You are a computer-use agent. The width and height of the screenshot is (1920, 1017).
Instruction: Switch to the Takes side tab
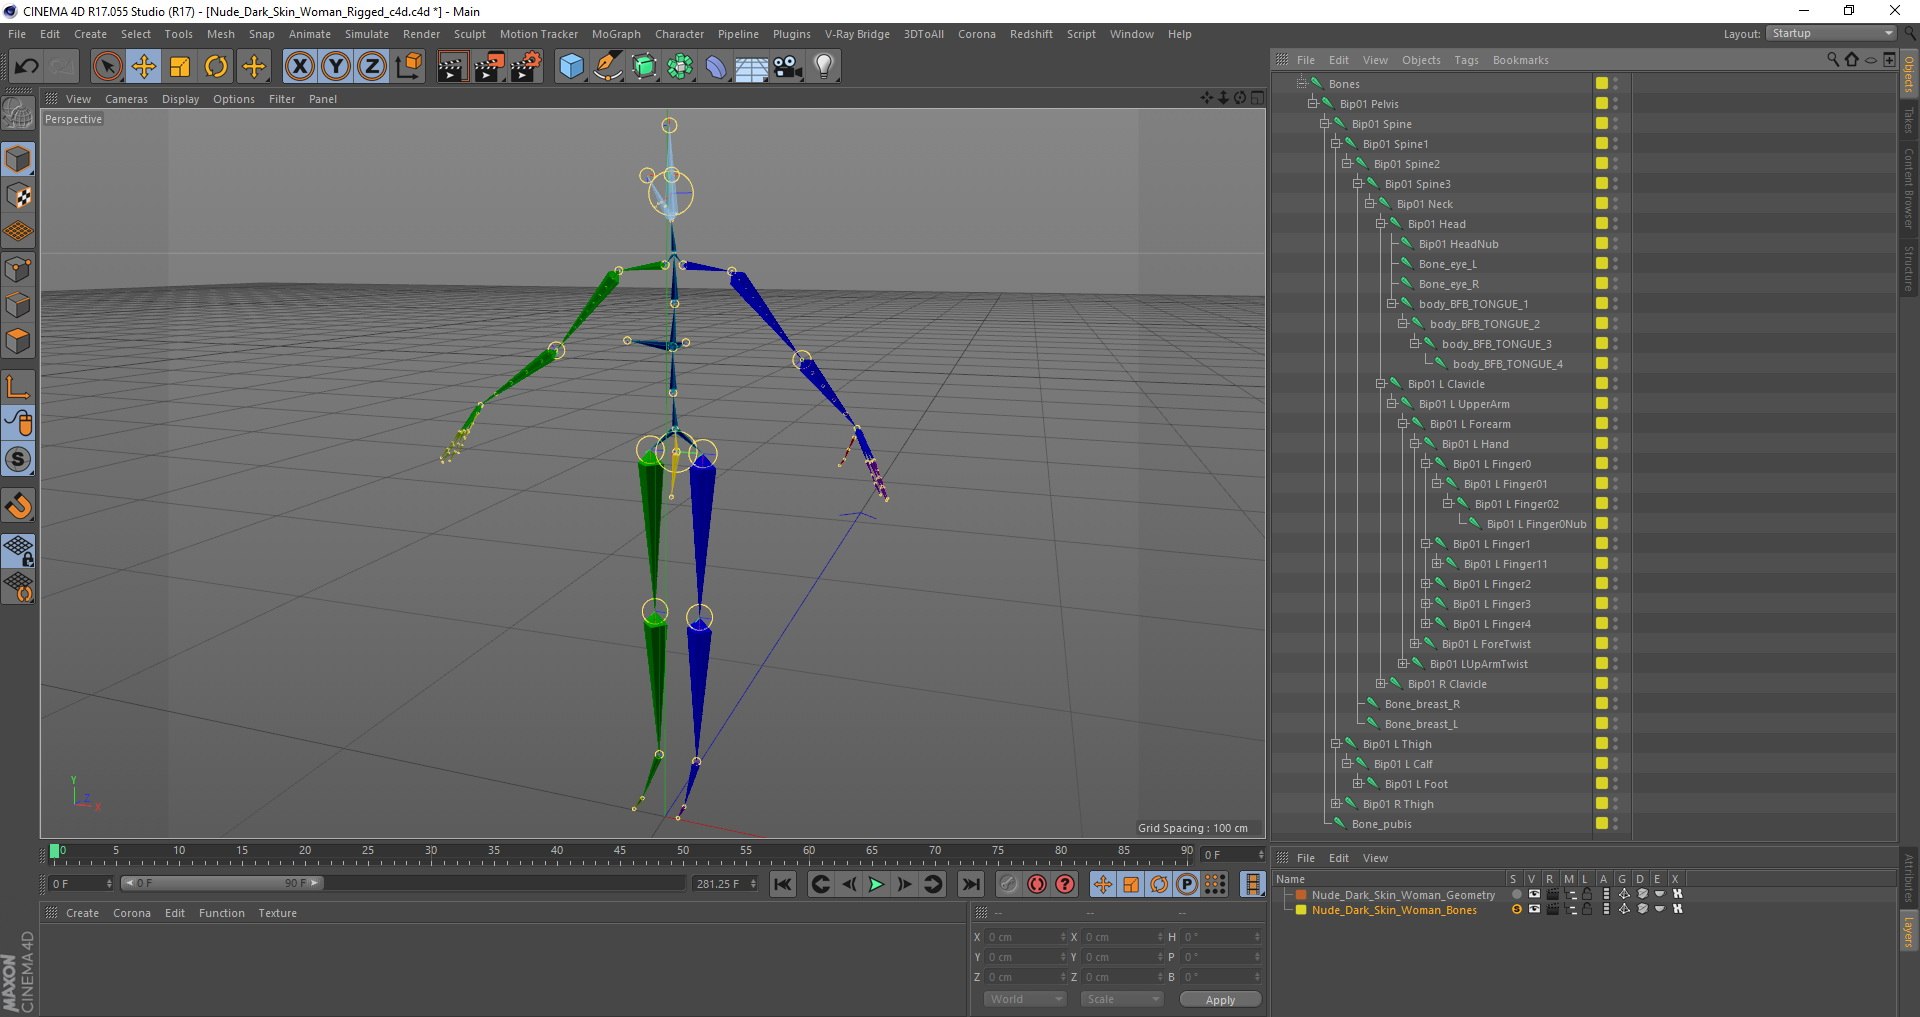point(1909,120)
